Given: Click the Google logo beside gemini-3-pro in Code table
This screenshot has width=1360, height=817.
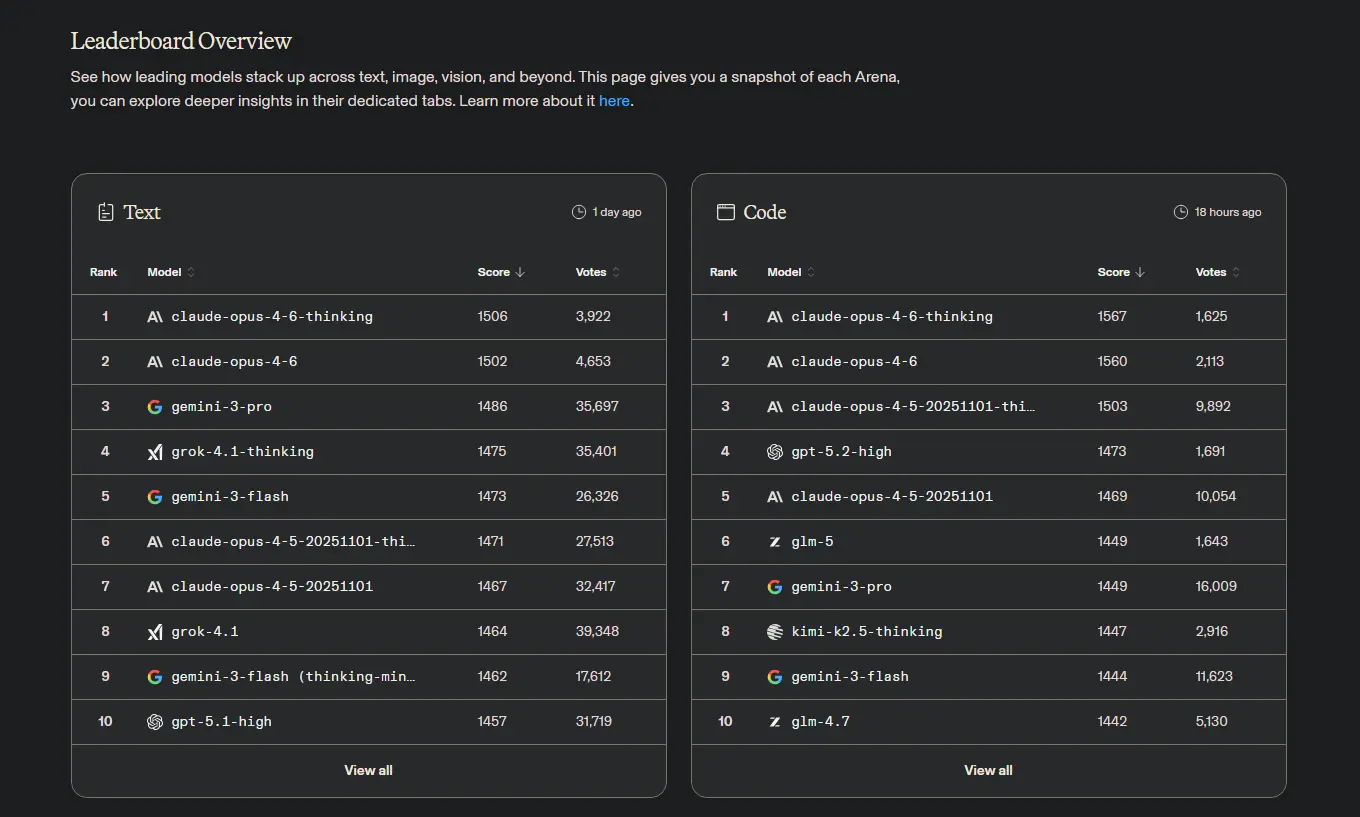Looking at the screenshot, I should click(x=775, y=587).
